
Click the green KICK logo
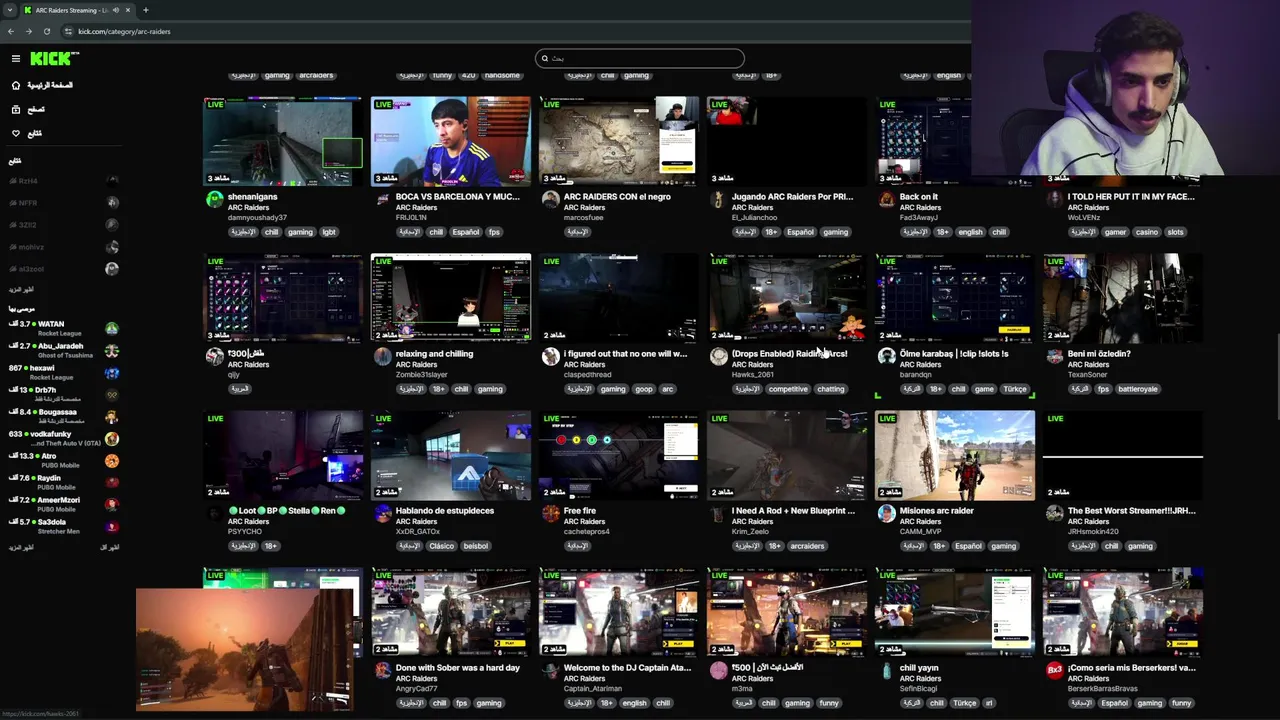[49, 59]
